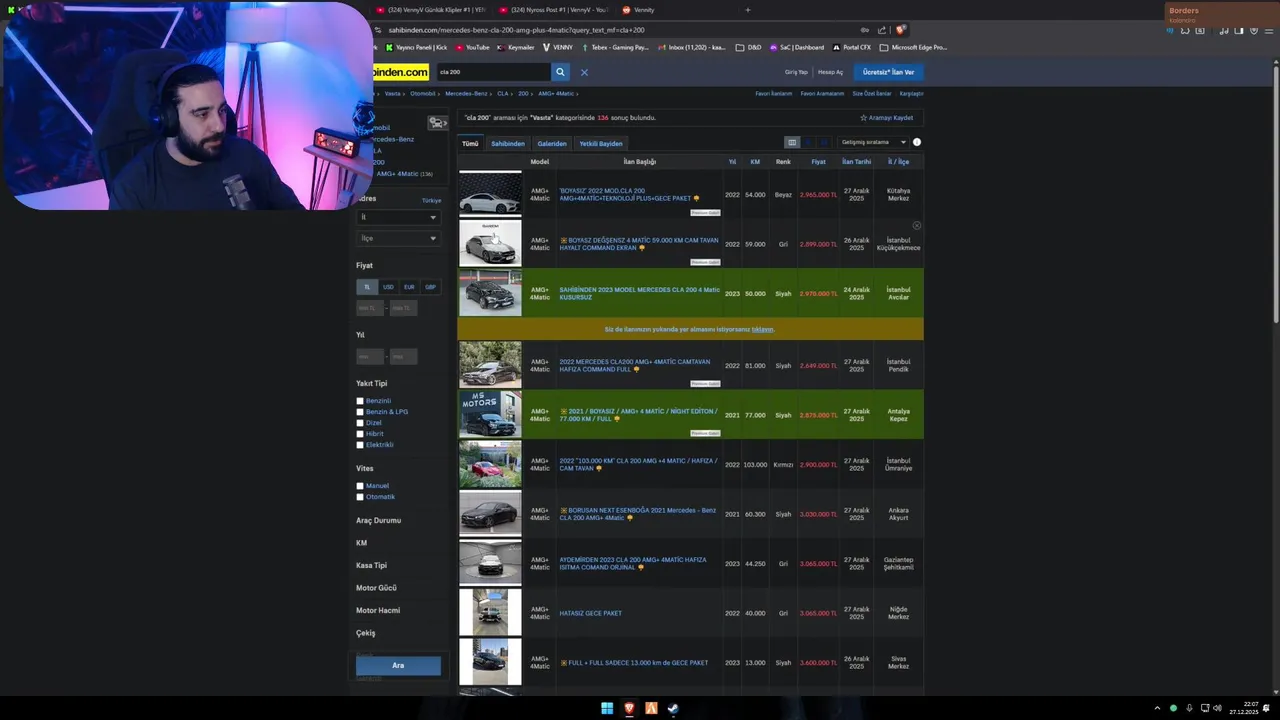Click the vehicle category switch icon
Image resolution: width=1280 pixels, height=720 pixels.
click(437, 123)
